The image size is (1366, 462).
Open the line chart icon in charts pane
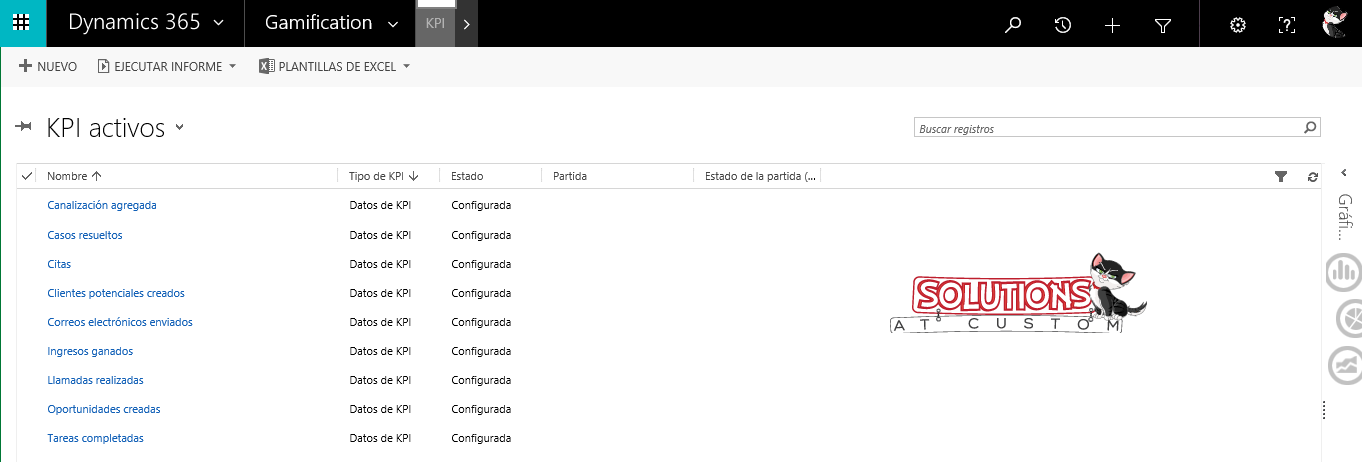(x=1344, y=365)
